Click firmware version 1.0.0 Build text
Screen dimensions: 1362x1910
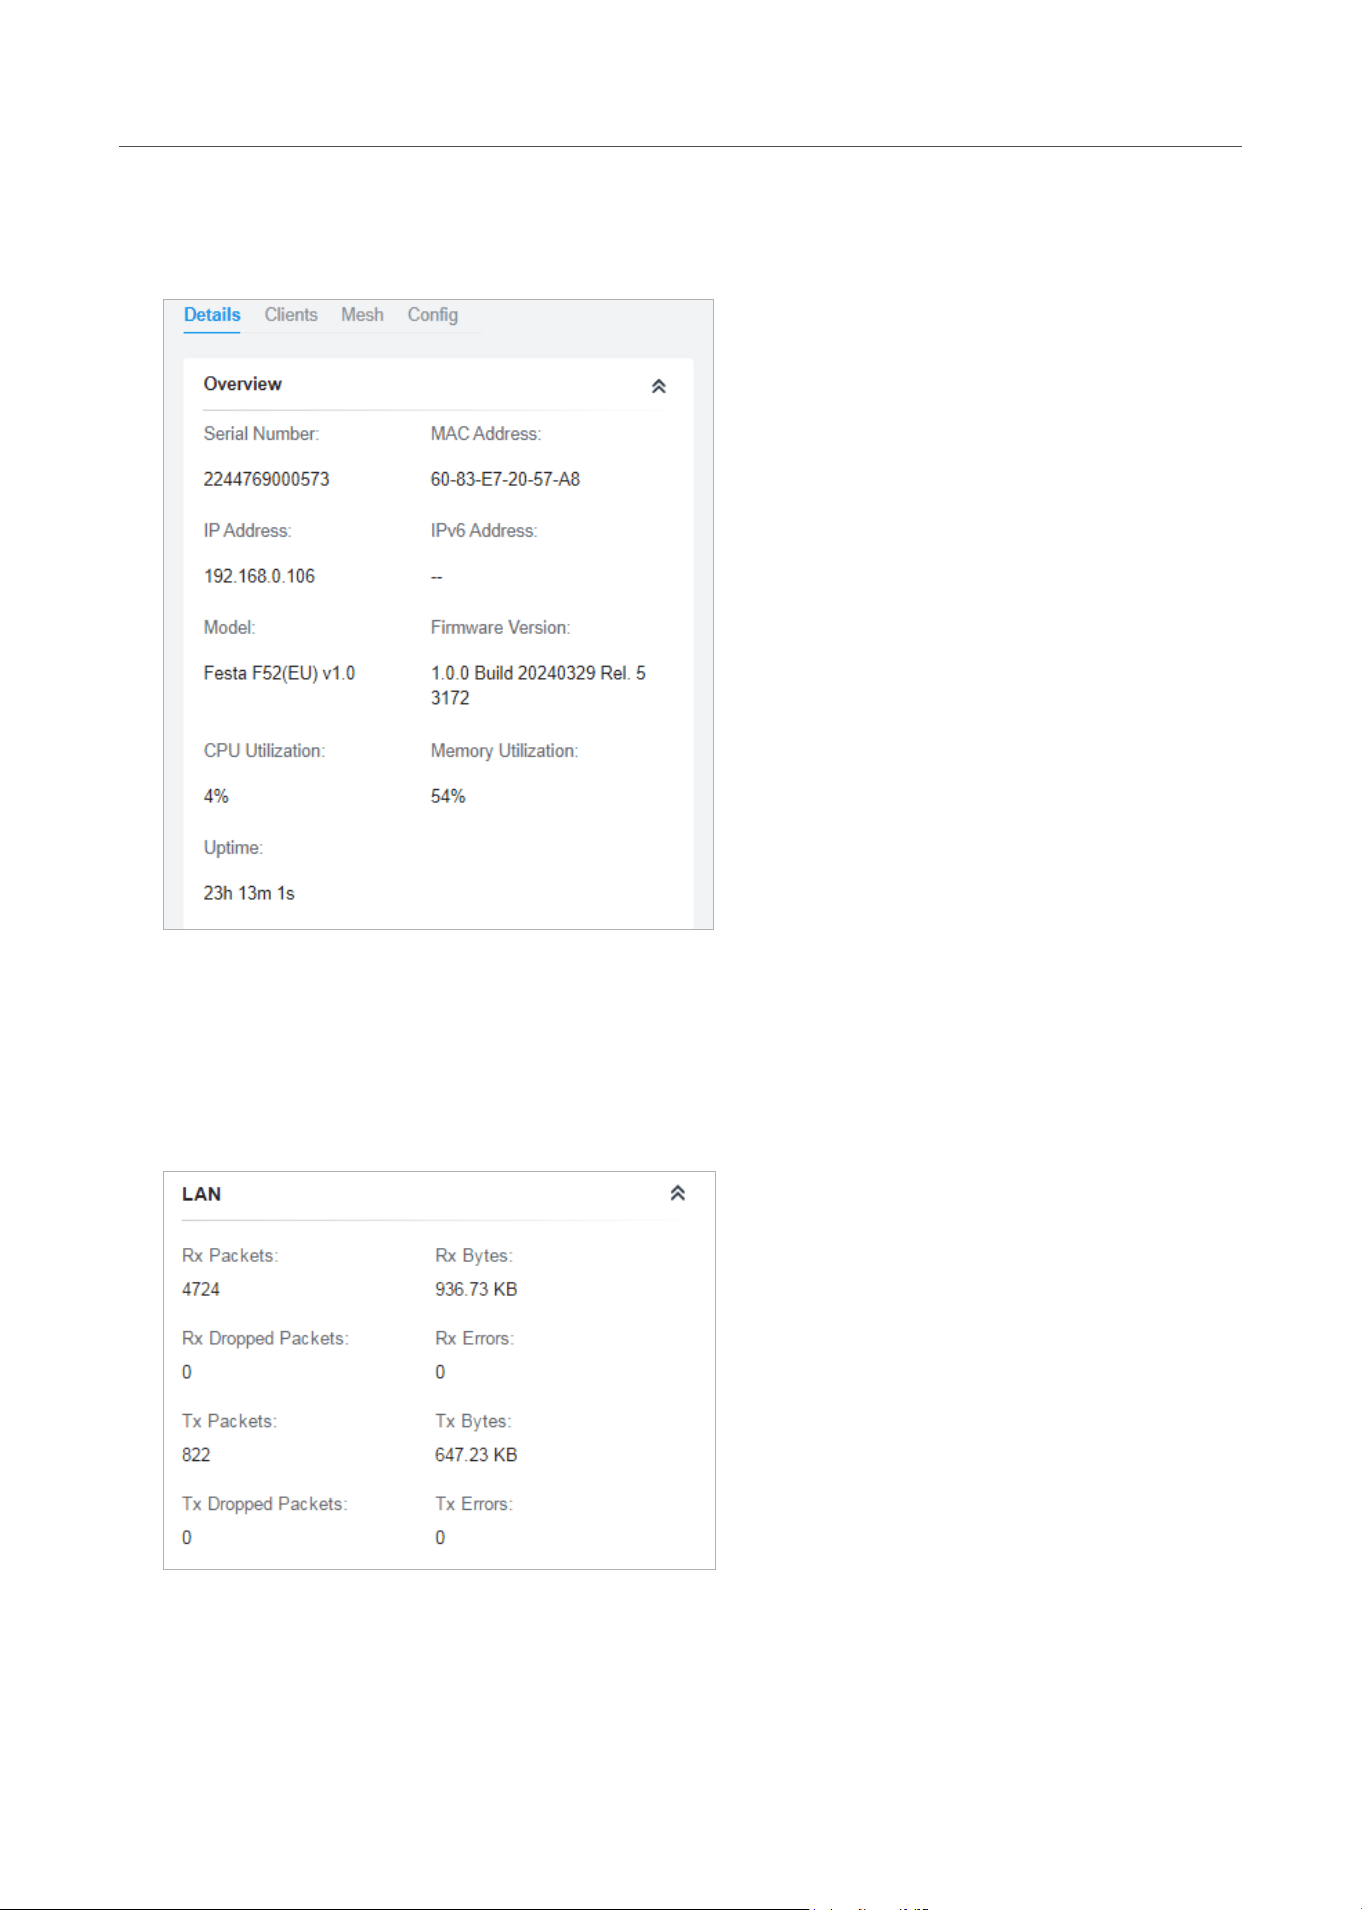(x=538, y=685)
